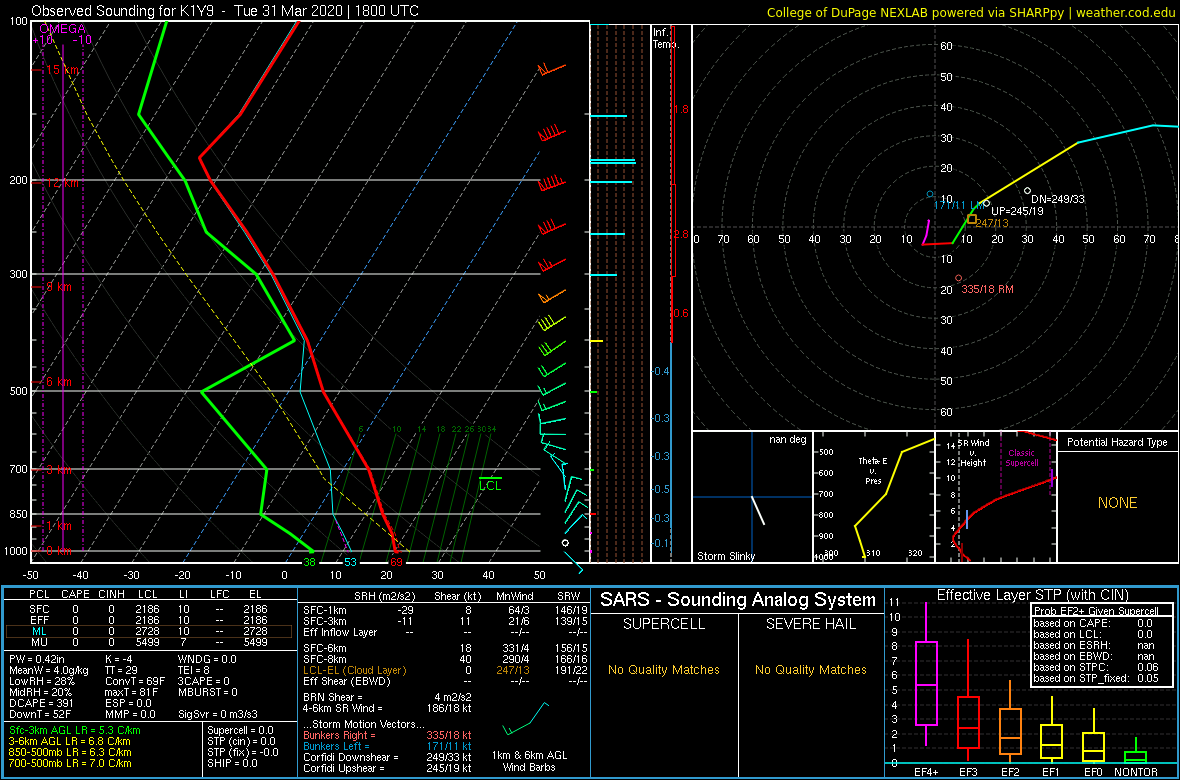Click the NONE hazard type text
Screen dimensions: 1180x780
tap(1118, 503)
